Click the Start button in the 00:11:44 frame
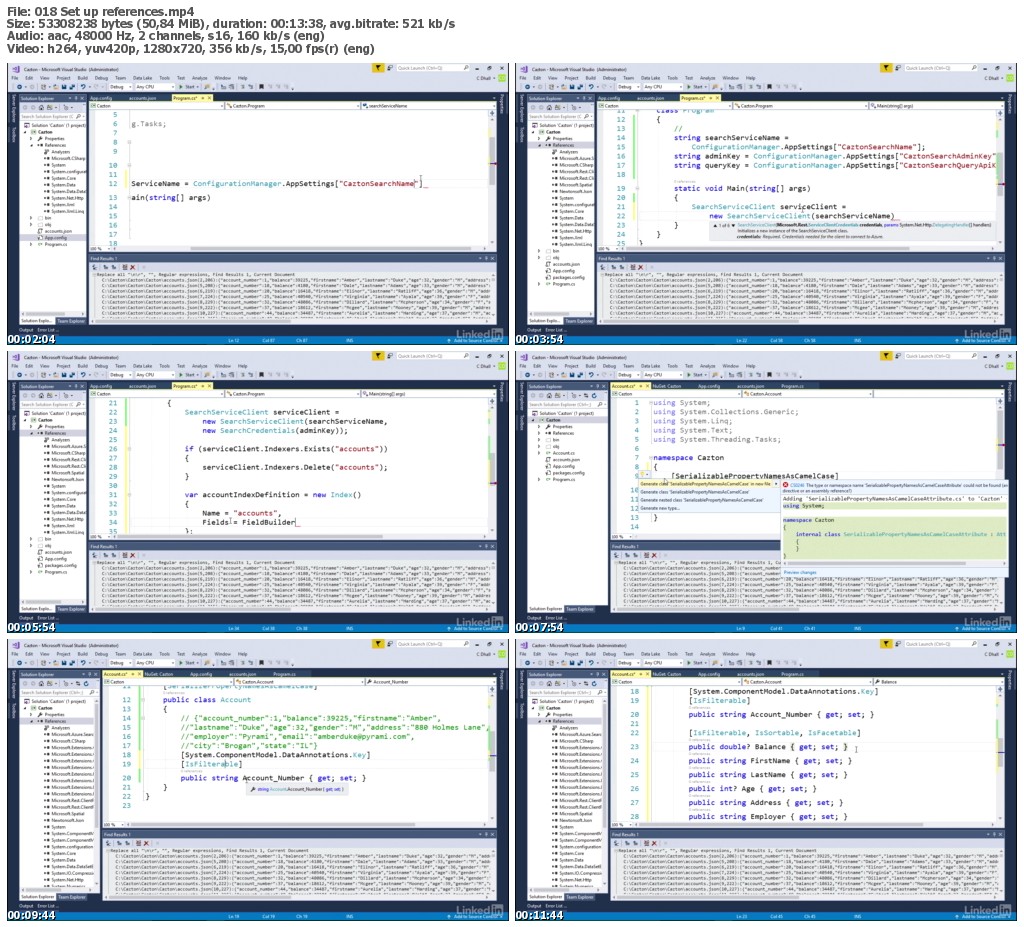The height and width of the screenshot is (927, 1024). pos(696,662)
